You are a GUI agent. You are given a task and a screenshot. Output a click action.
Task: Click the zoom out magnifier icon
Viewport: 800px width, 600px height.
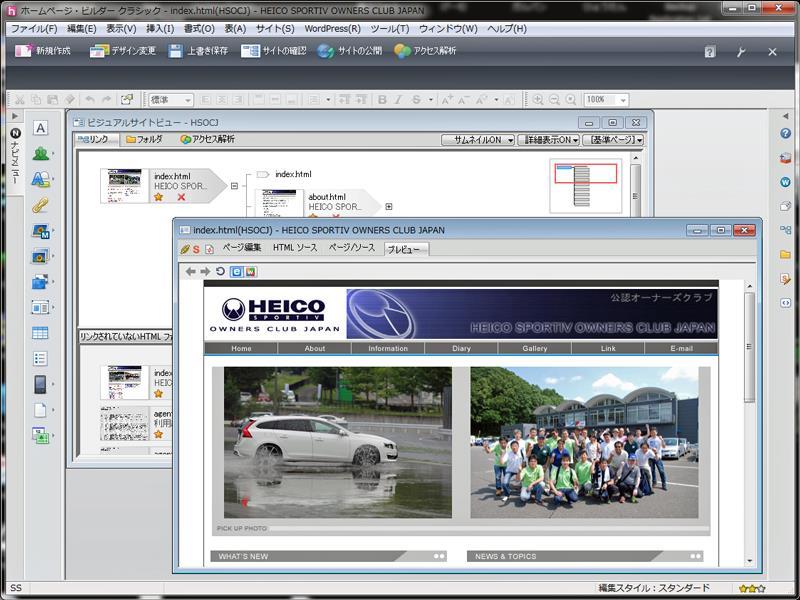tap(554, 100)
